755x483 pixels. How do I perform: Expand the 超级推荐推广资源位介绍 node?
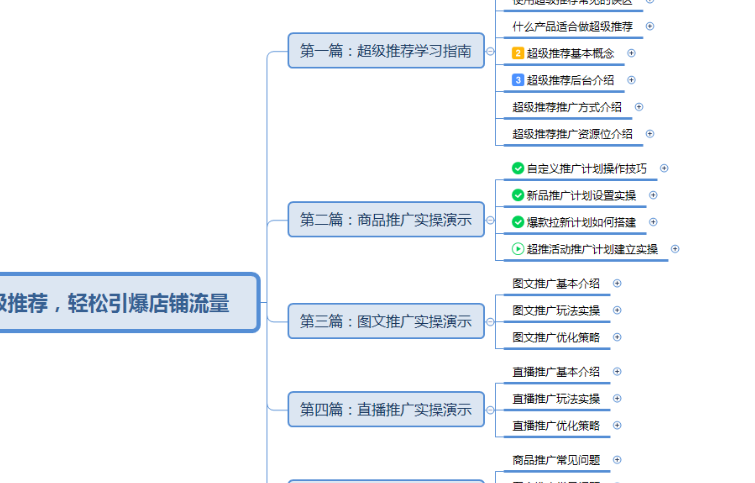(x=650, y=133)
